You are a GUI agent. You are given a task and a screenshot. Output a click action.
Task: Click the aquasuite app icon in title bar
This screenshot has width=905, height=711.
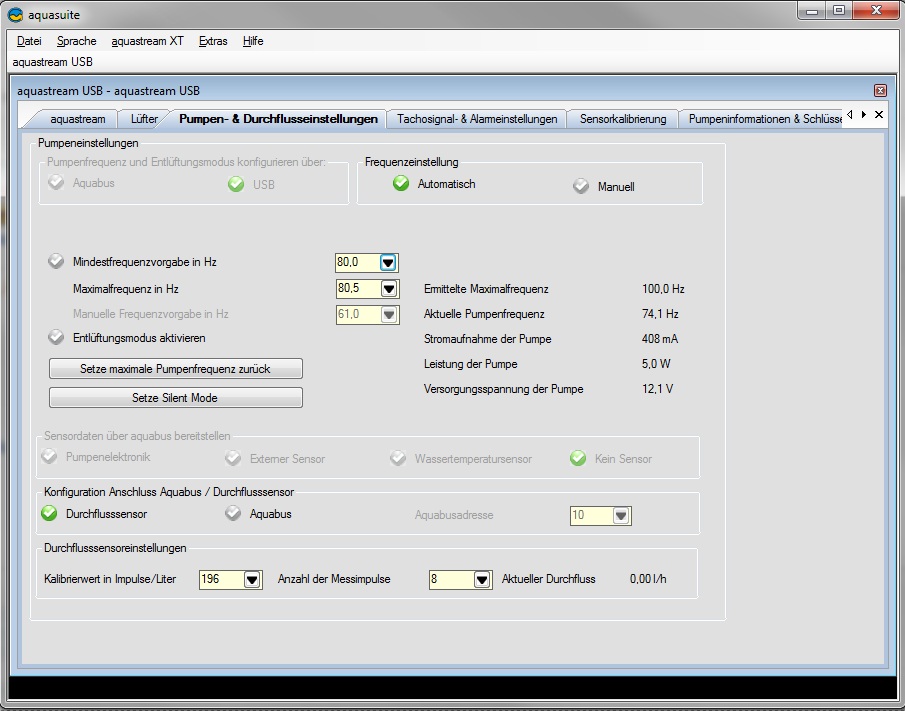15,15
